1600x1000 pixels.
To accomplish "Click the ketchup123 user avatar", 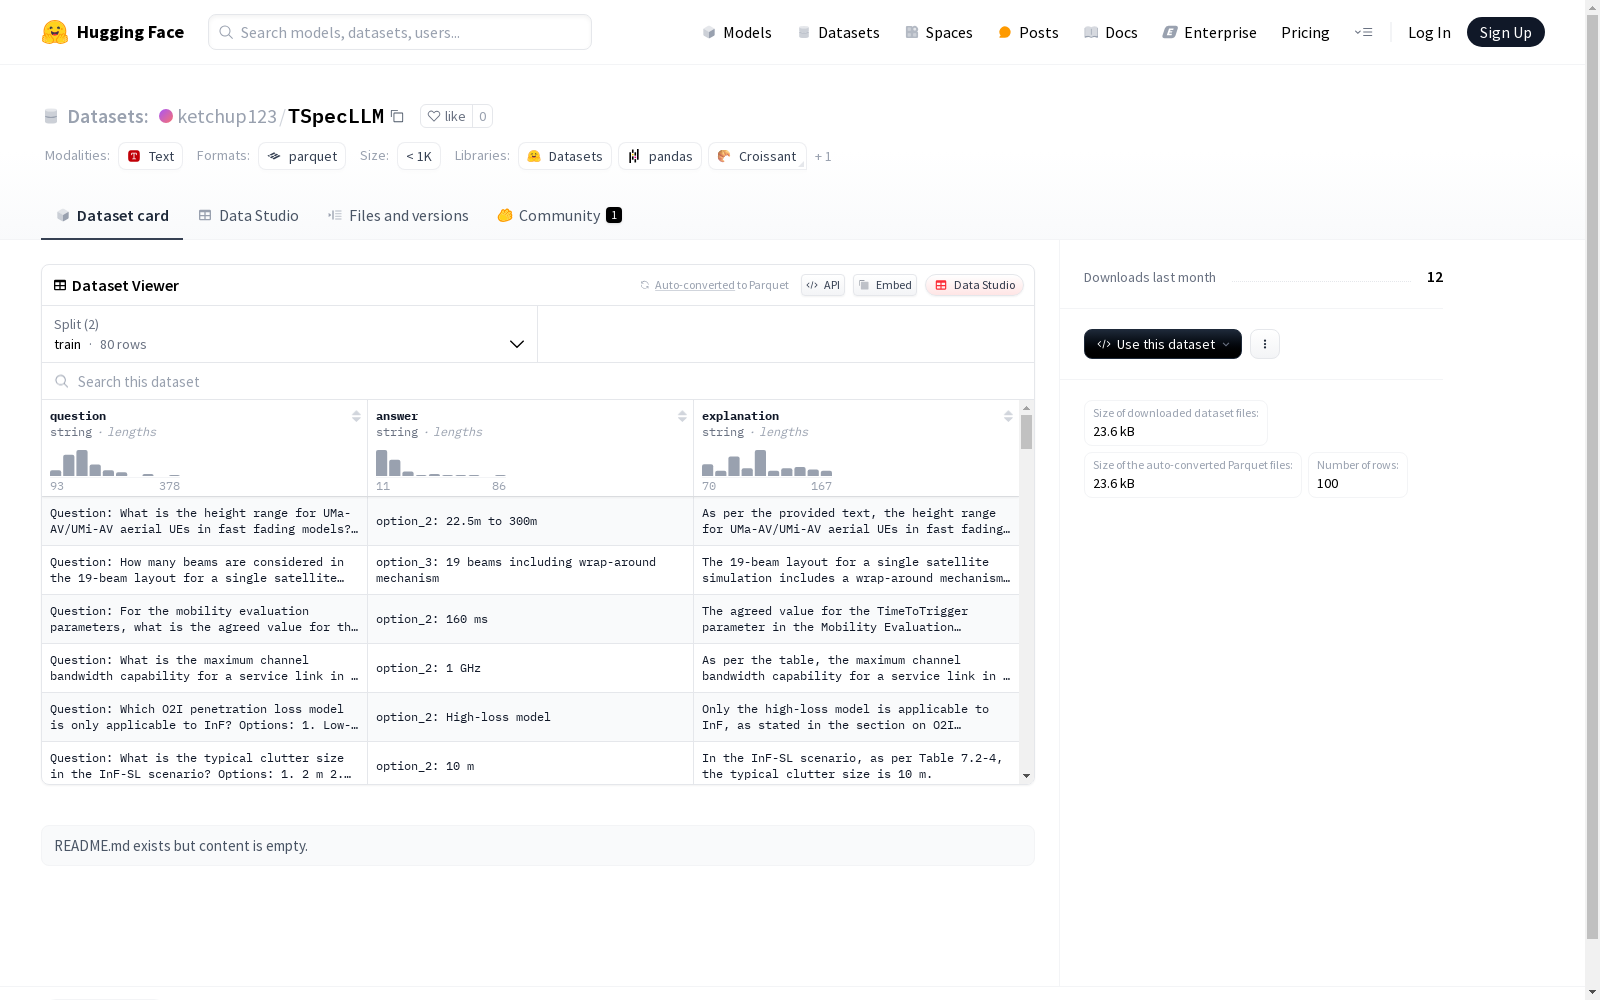I will pyautogui.click(x=166, y=116).
